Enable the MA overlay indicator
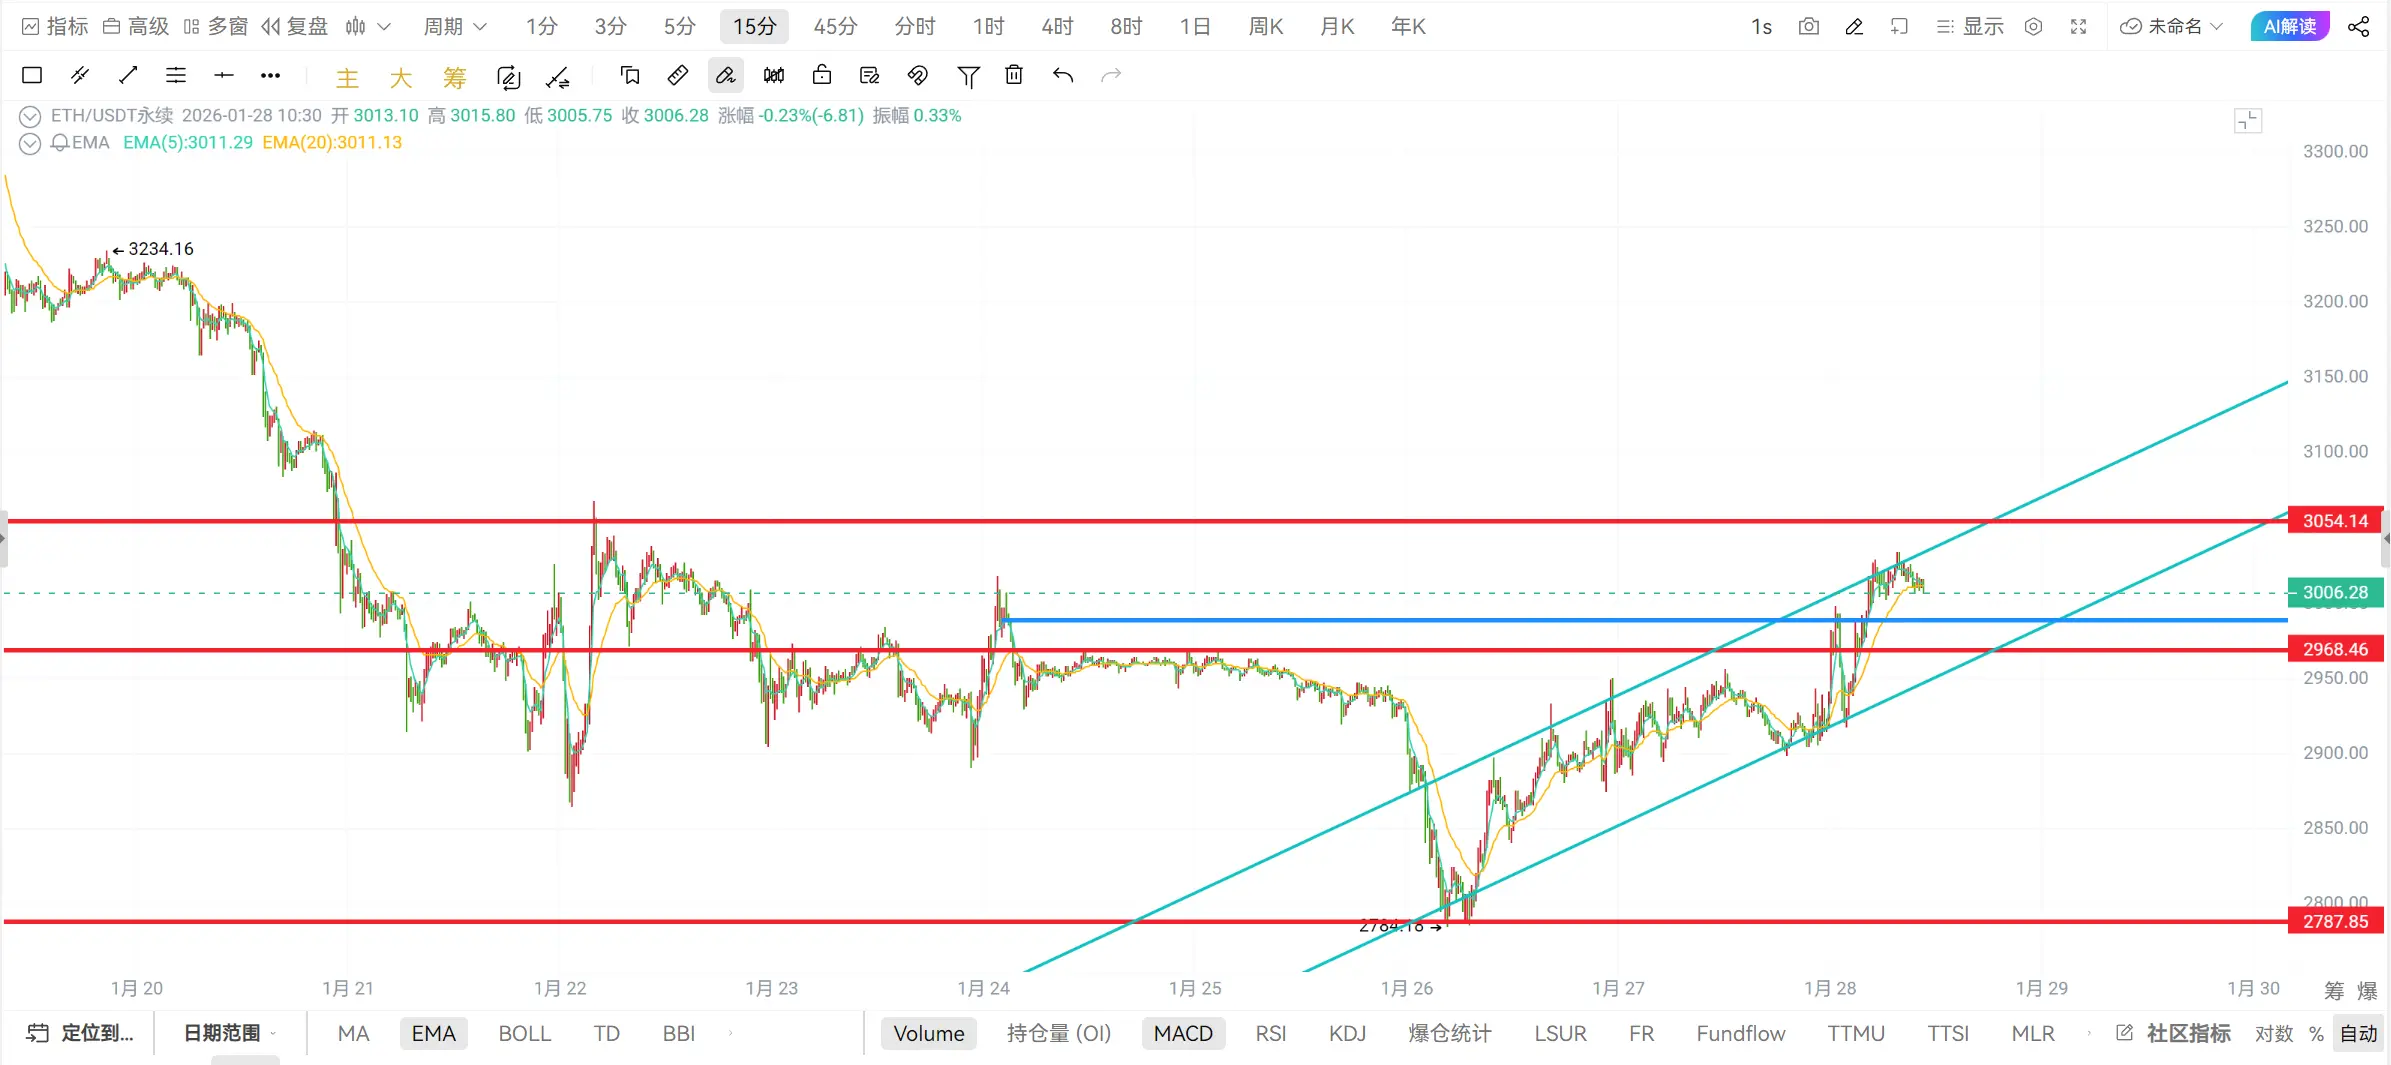Screen dimensions: 2391x1065 pyautogui.click(x=353, y=1033)
